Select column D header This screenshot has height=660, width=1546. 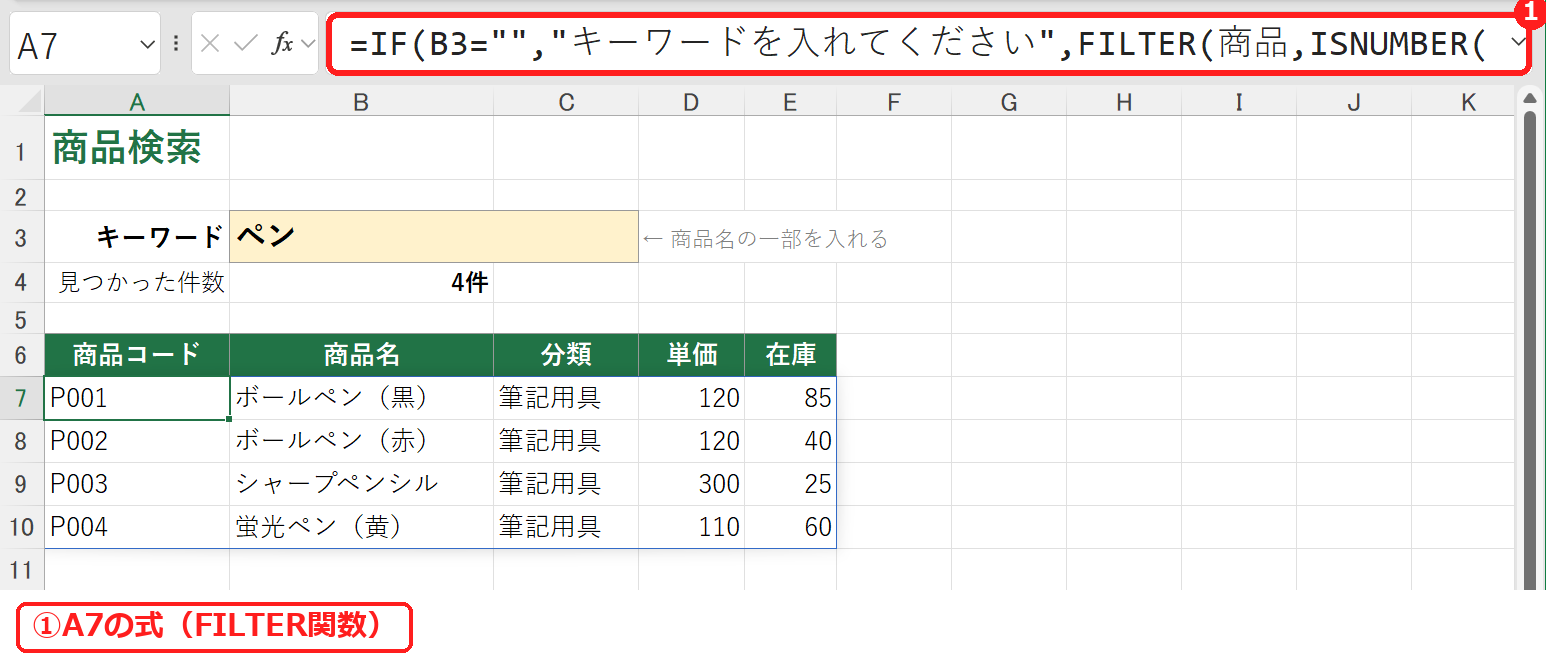(691, 101)
